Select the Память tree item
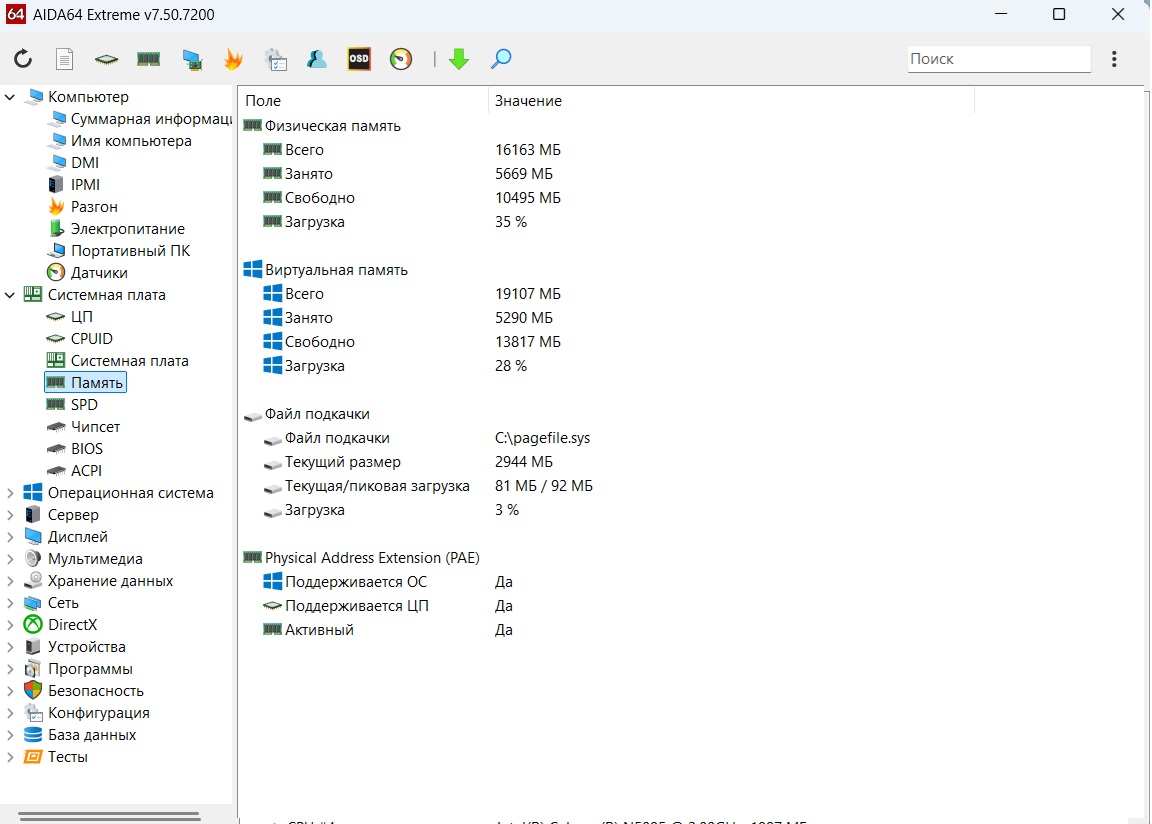Viewport: 1152px width, 824px height. [85, 383]
